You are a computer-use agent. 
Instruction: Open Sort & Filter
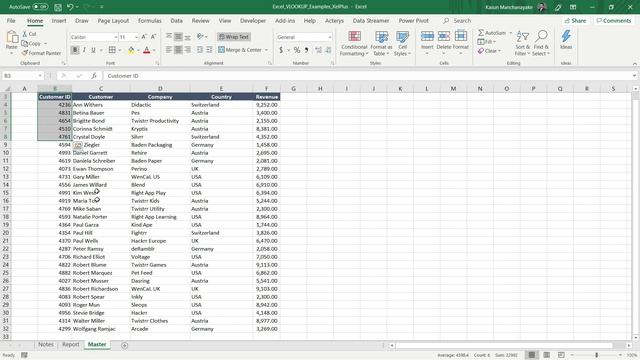(522, 43)
